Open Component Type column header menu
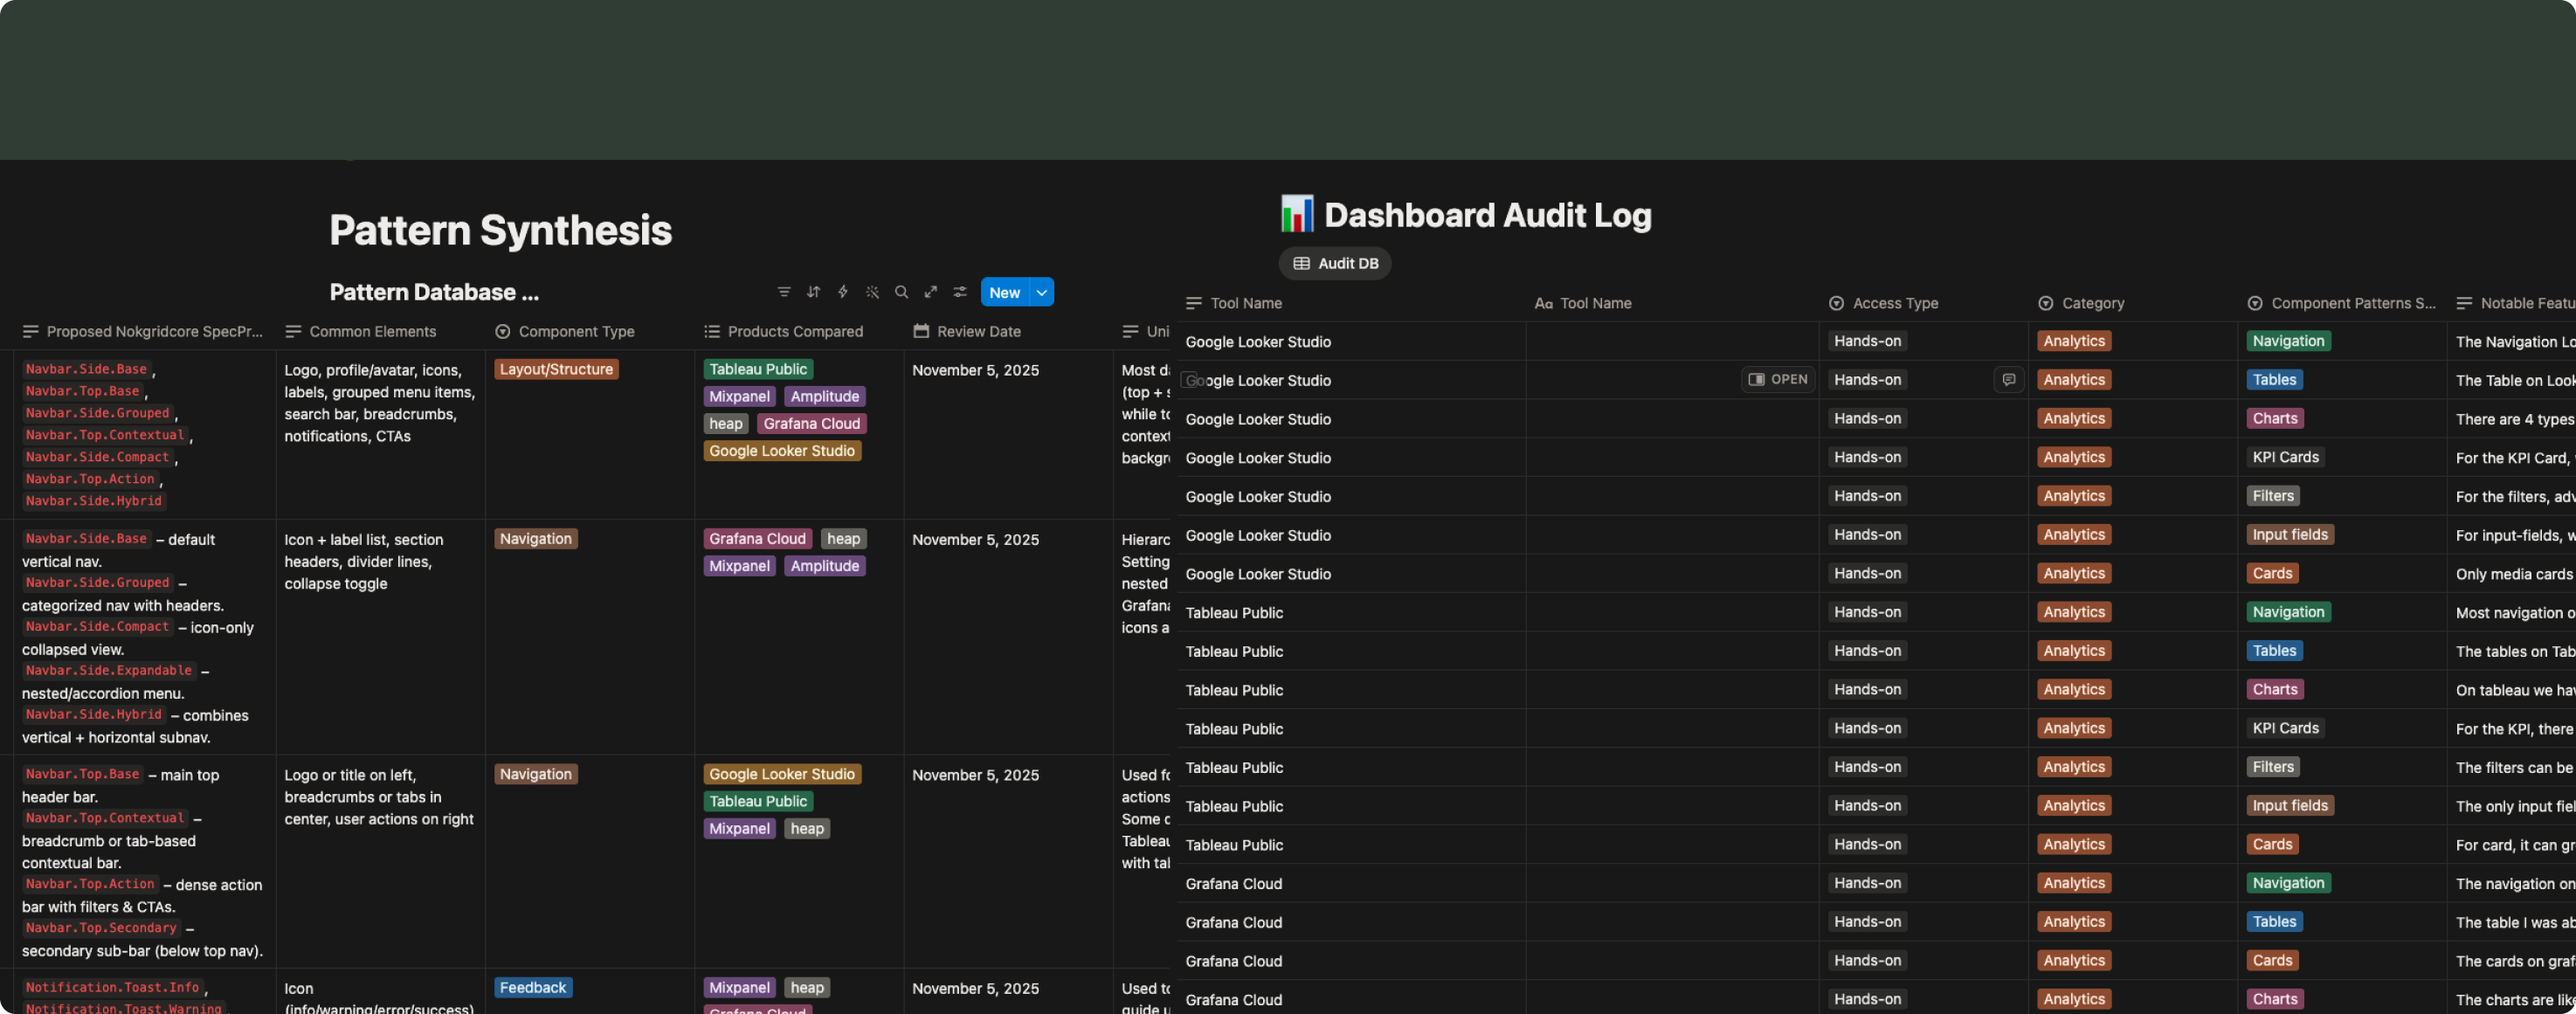 click(576, 331)
